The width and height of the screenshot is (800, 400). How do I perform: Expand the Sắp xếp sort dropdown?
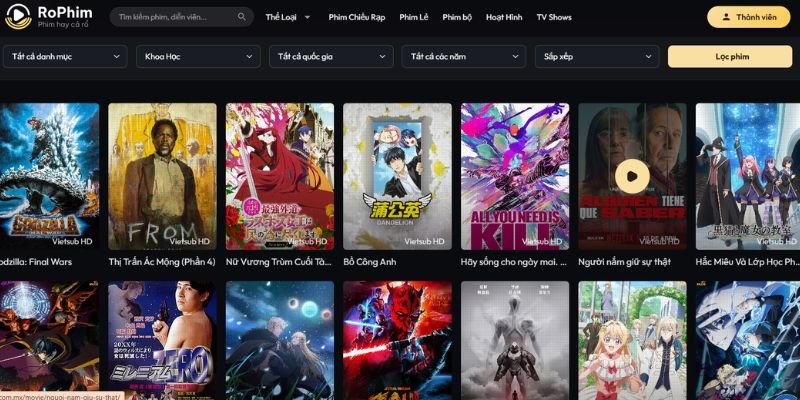click(x=597, y=57)
